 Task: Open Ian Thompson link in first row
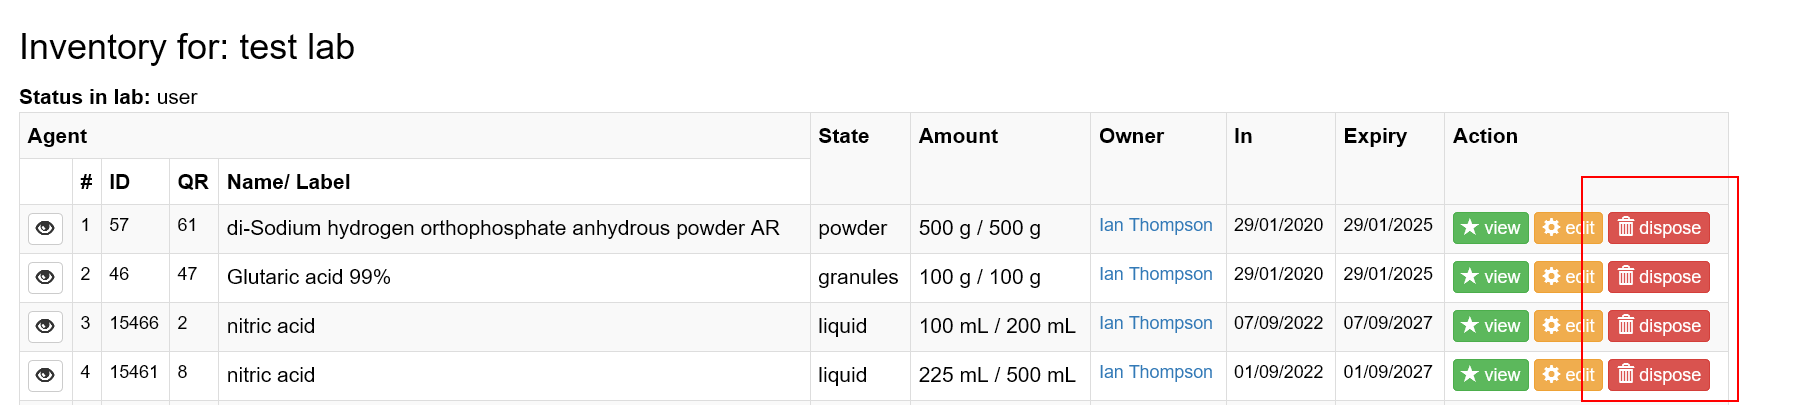click(1155, 225)
